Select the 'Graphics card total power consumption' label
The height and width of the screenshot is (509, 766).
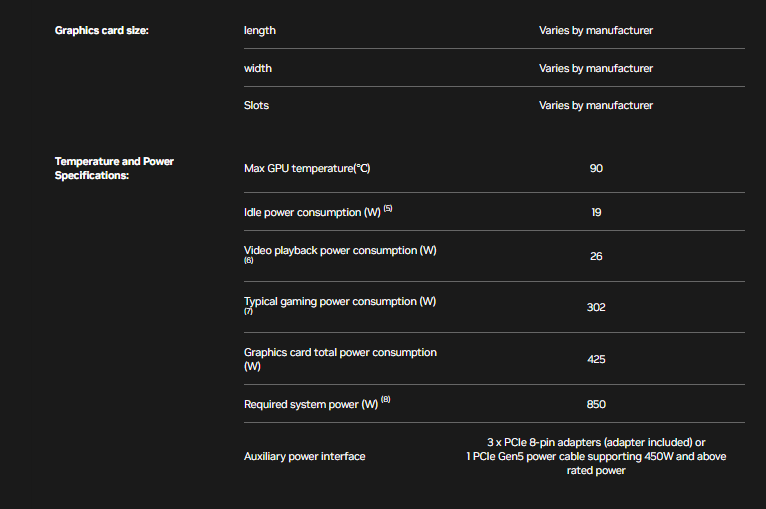(340, 352)
